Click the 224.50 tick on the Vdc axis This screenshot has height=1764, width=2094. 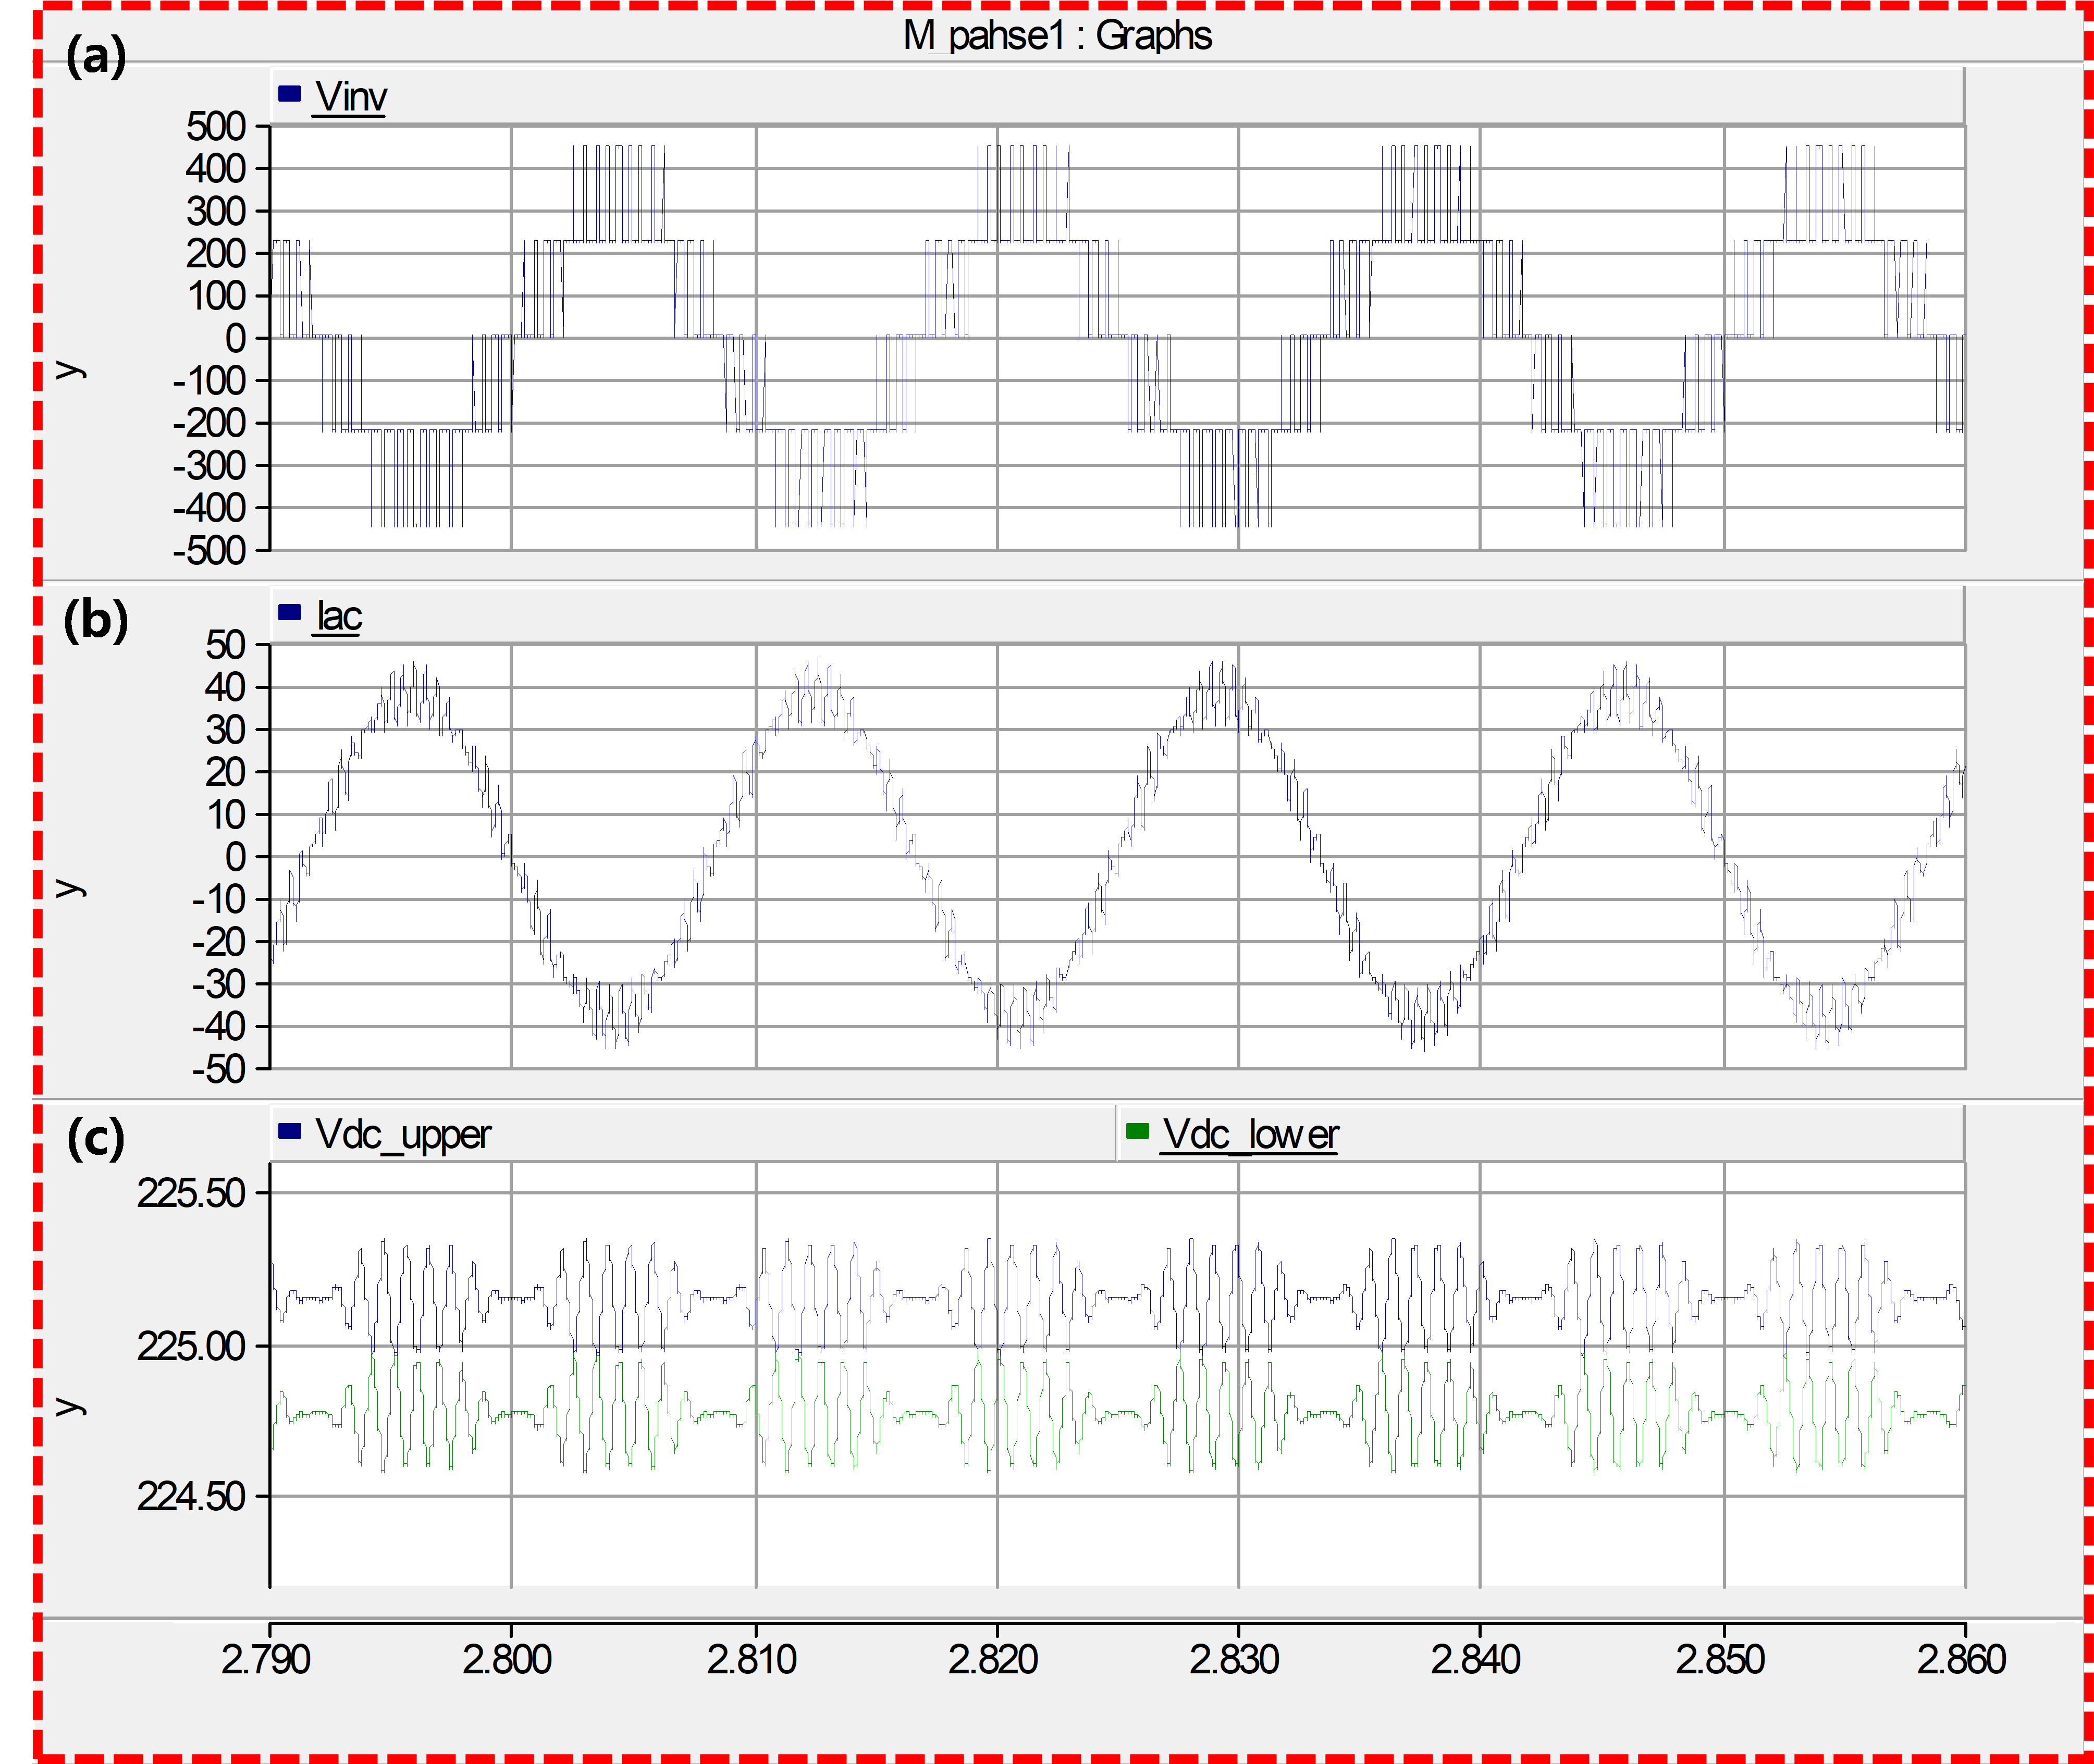click(x=191, y=1497)
